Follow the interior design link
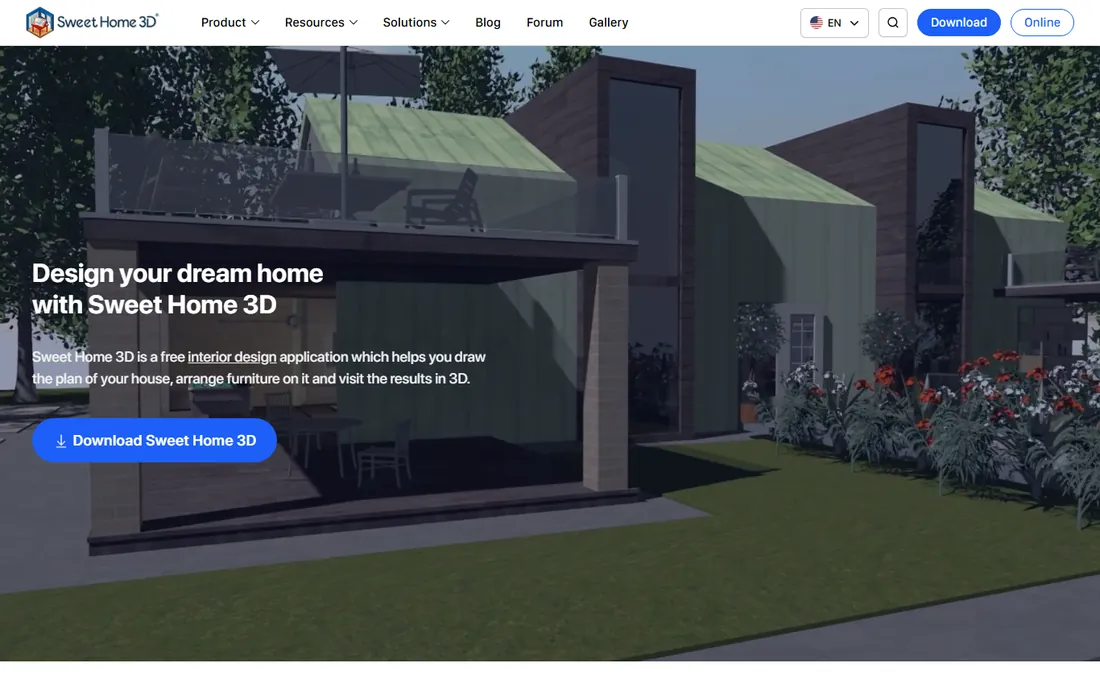This screenshot has width=1100, height=688. point(232,357)
